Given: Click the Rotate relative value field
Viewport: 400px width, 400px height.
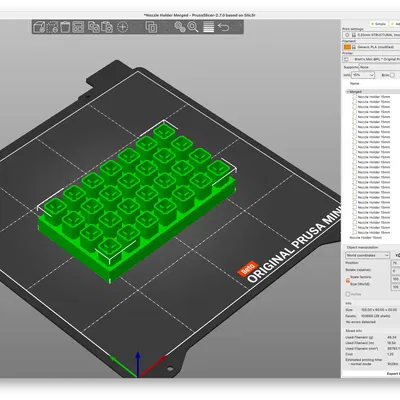Looking at the screenshot, I should click(395, 271).
